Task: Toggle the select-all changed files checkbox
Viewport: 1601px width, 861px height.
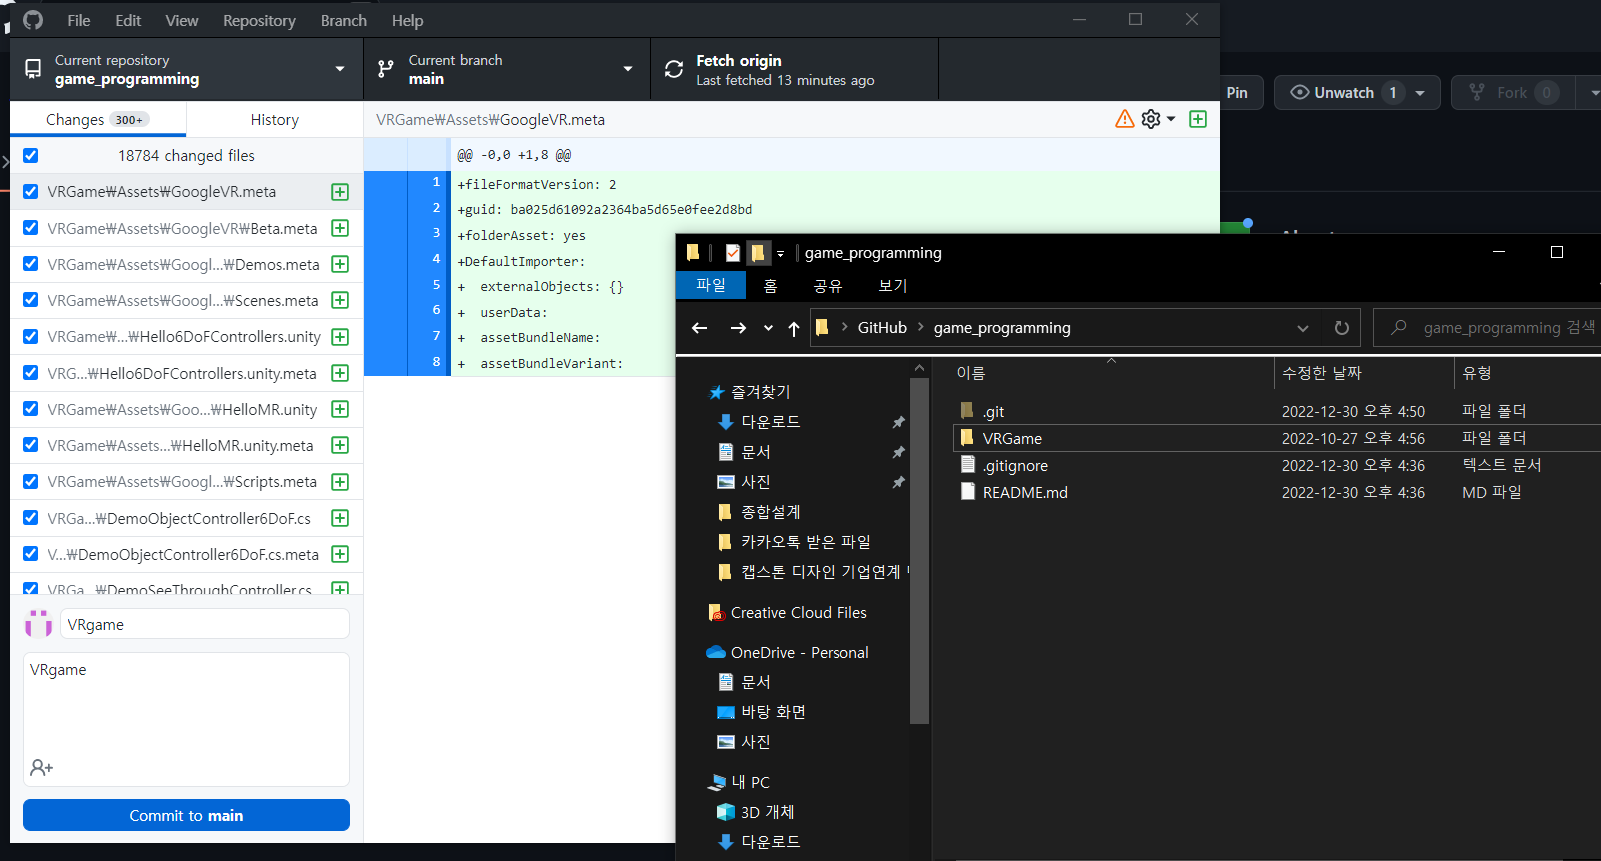Action: pos(30,155)
